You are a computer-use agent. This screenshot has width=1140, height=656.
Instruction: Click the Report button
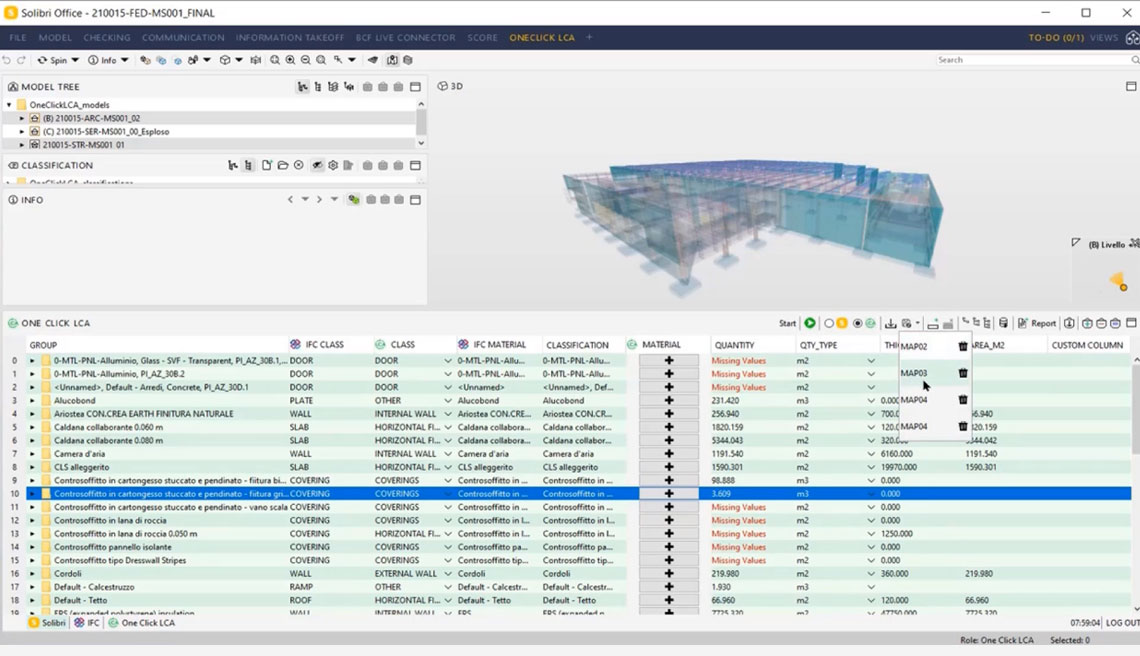tap(1037, 323)
